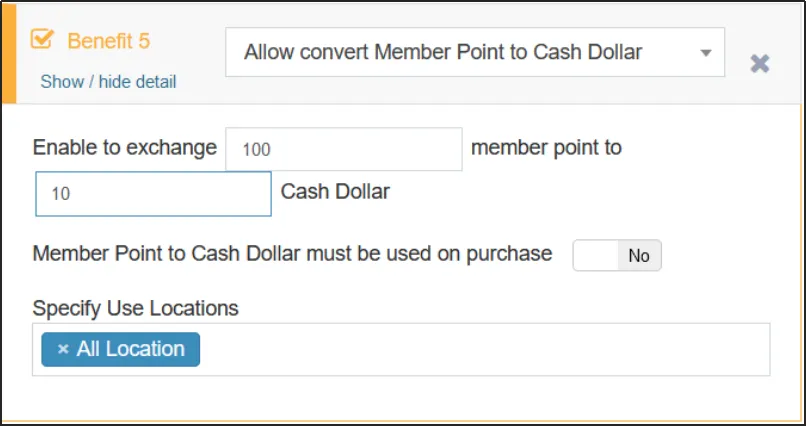Click the Show / hide detail link
806x427 pixels.
click(x=108, y=82)
